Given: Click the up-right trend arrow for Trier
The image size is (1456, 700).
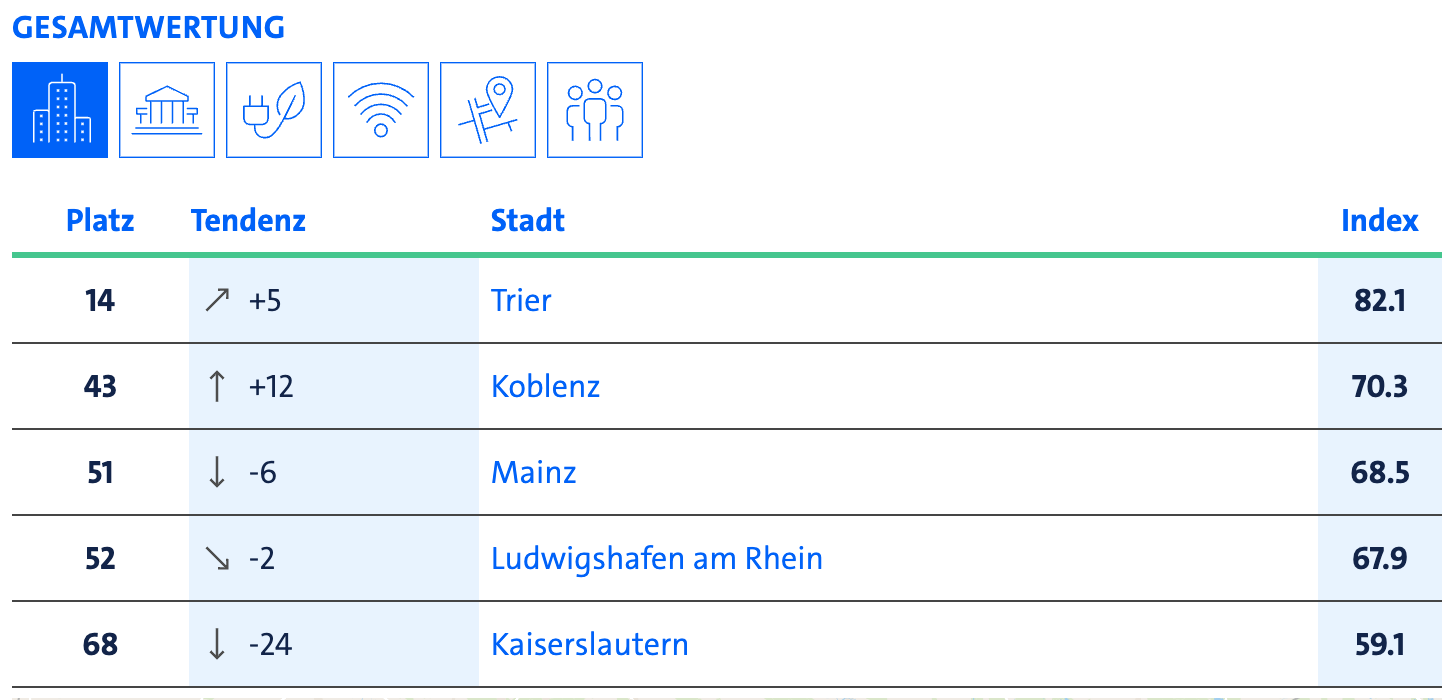Looking at the screenshot, I should pos(217,300).
